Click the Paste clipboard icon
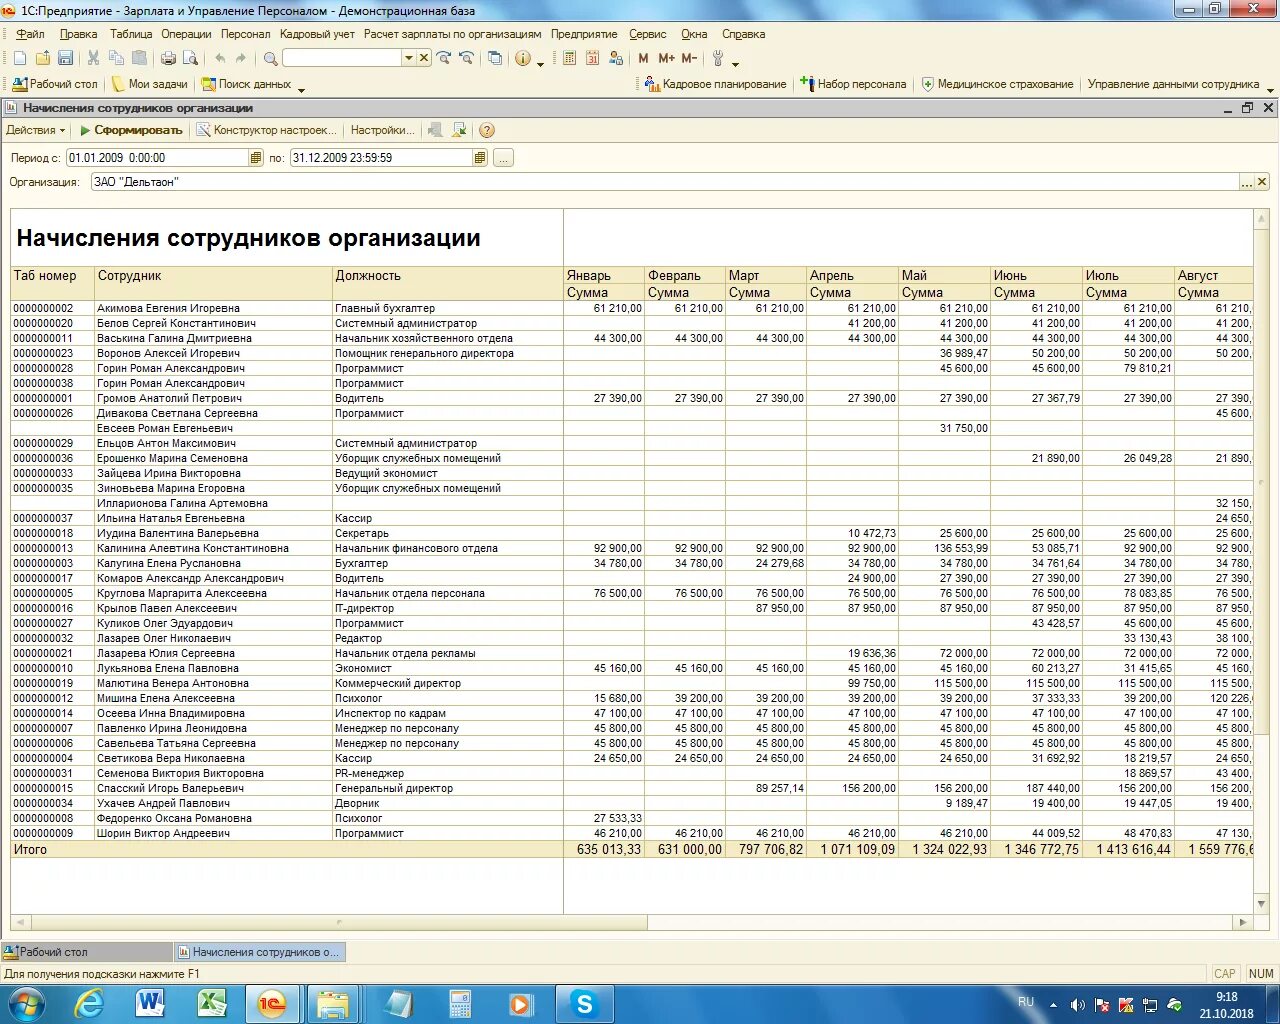The width and height of the screenshot is (1280, 1024). [x=140, y=59]
